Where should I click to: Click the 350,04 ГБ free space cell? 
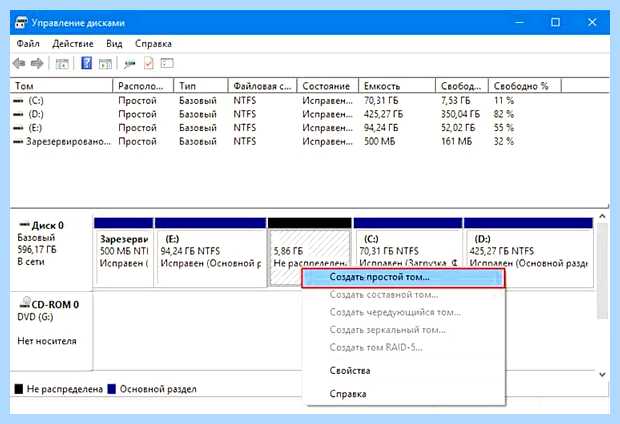point(461,114)
